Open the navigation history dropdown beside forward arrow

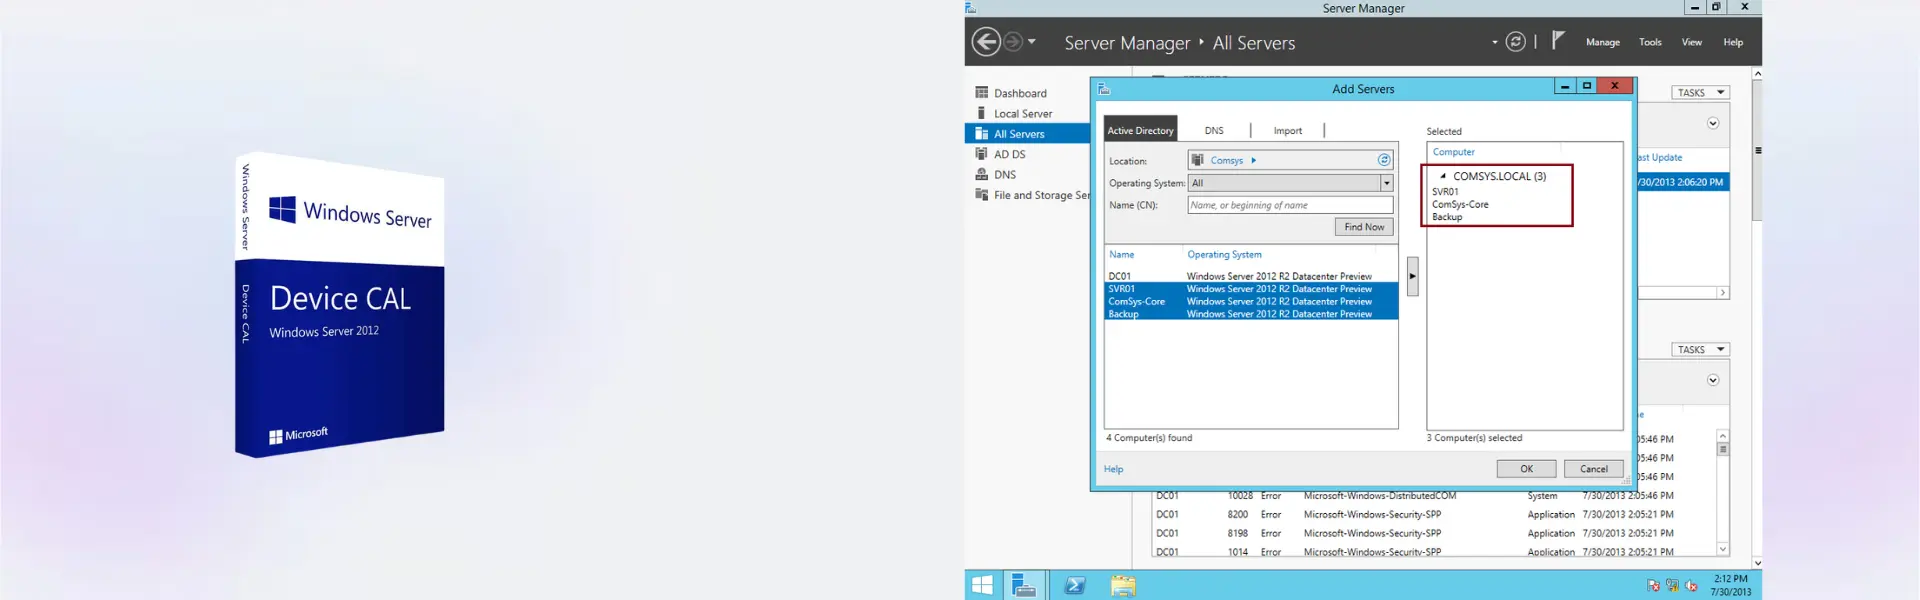1032,42
